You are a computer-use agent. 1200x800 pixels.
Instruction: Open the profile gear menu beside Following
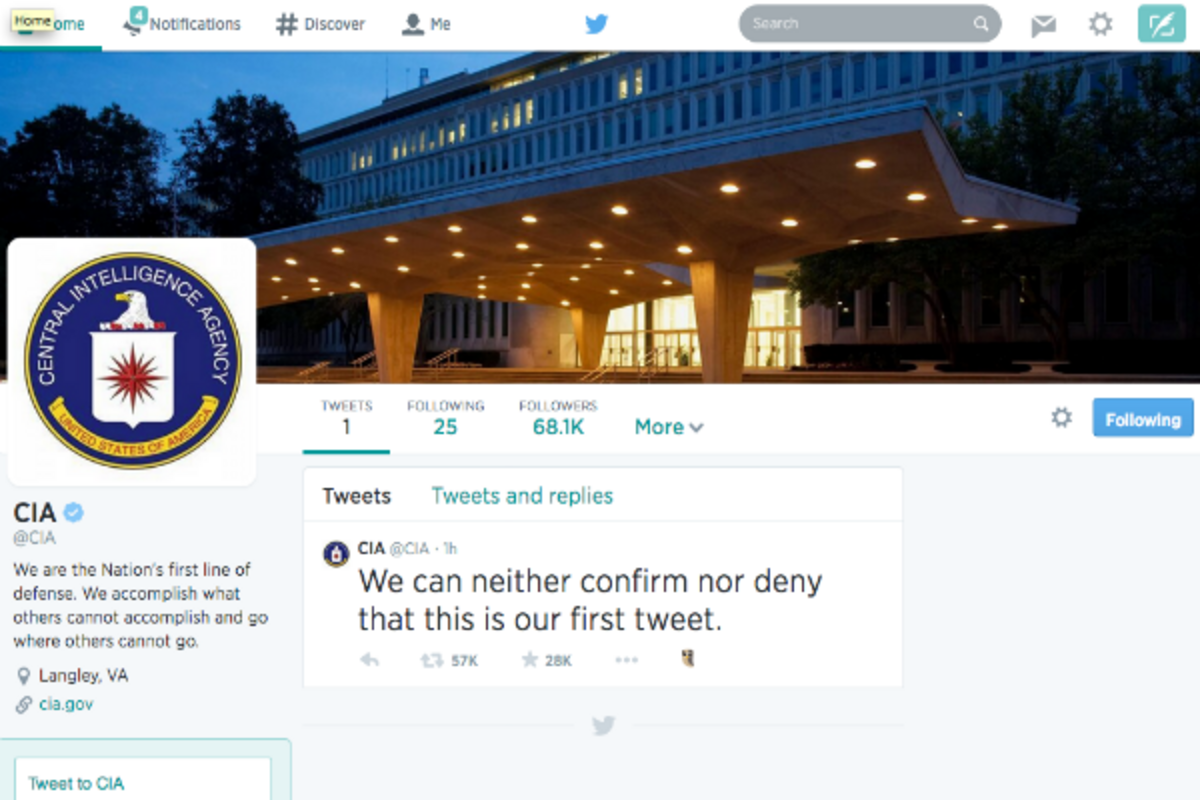[1061, 418]
